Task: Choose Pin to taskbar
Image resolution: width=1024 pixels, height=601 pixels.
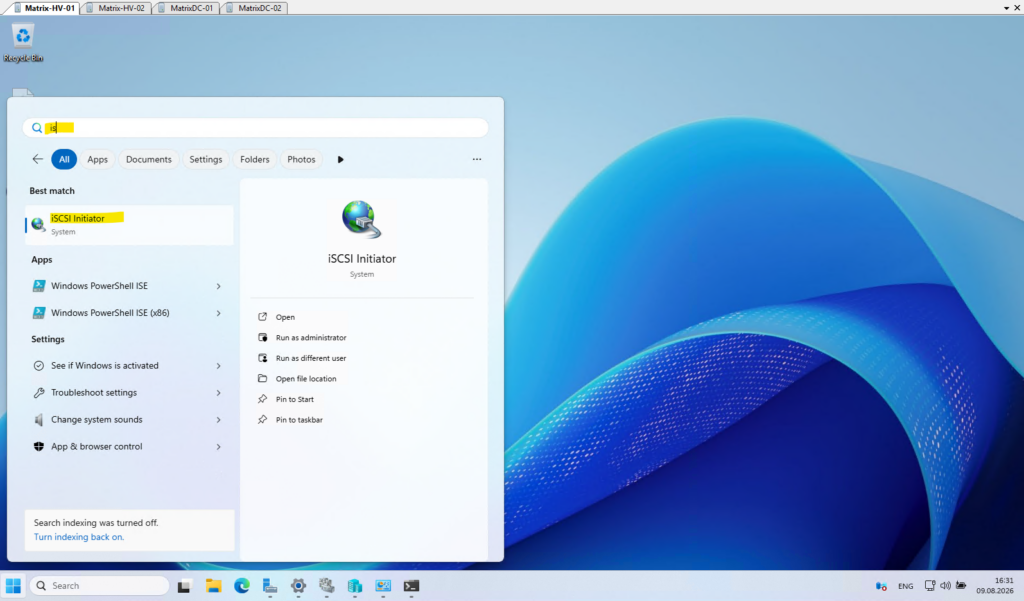Action: [299, 420]
